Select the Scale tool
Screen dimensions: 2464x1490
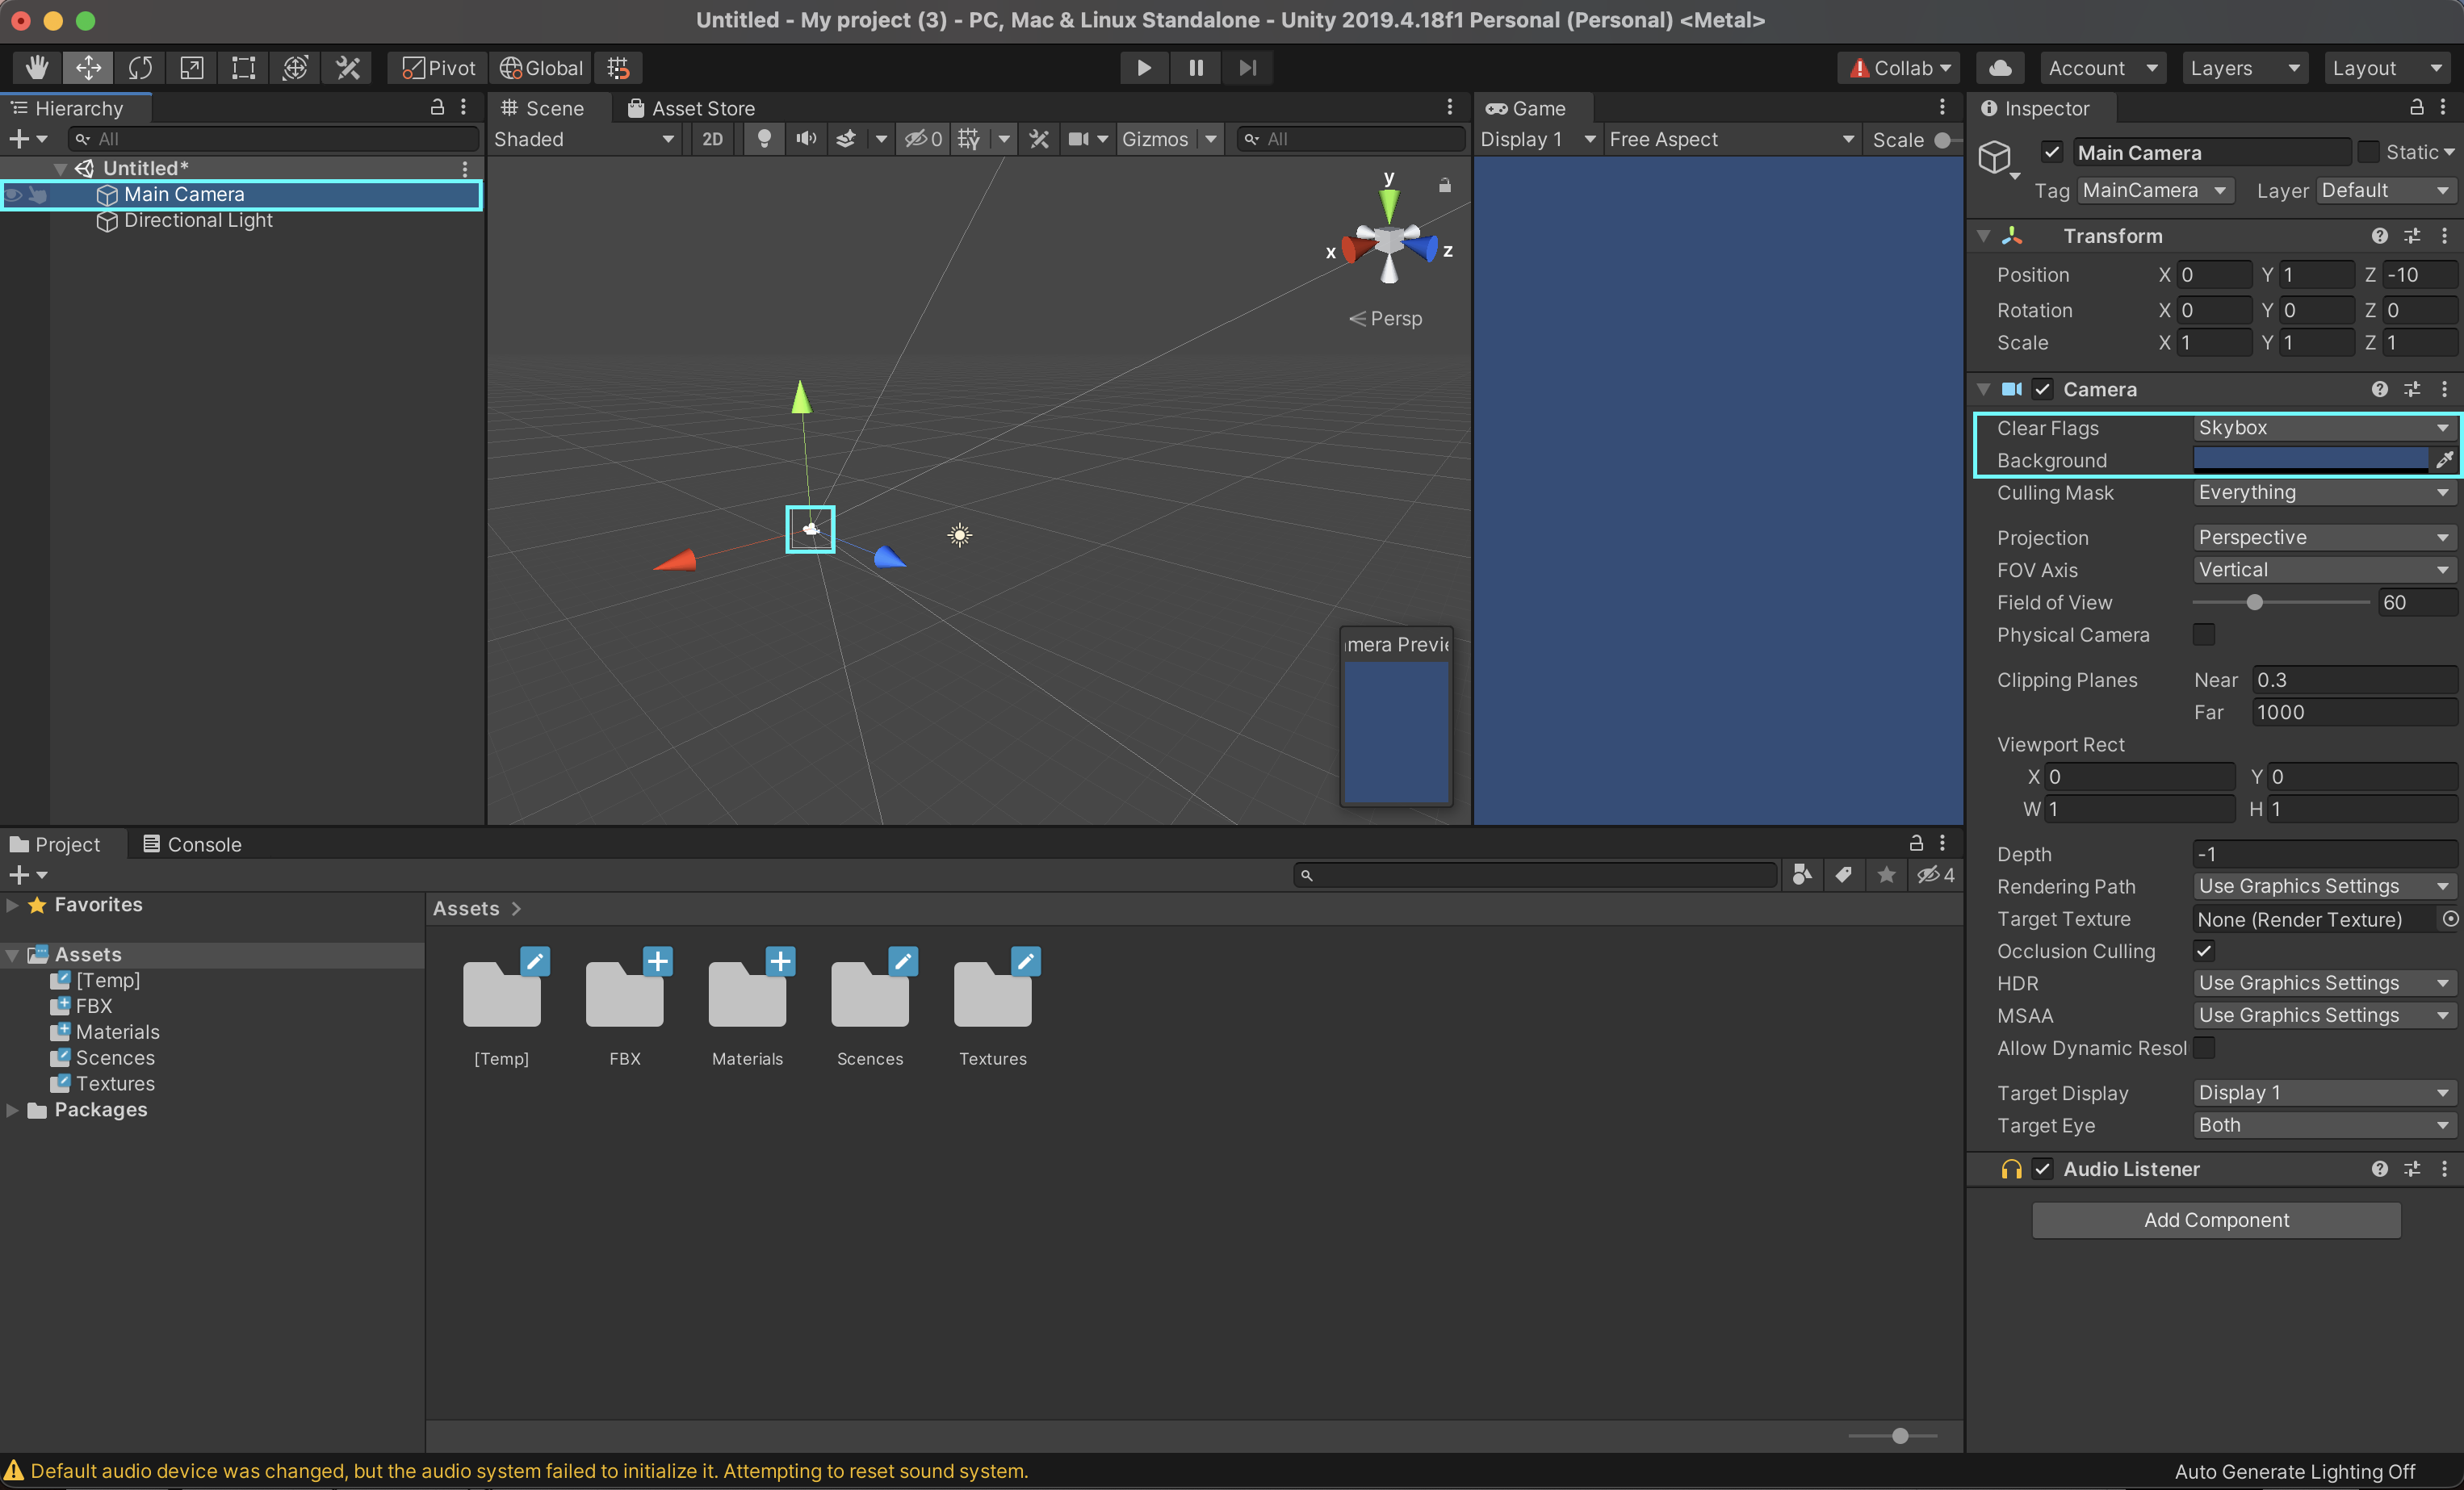[x=191, y=68]
